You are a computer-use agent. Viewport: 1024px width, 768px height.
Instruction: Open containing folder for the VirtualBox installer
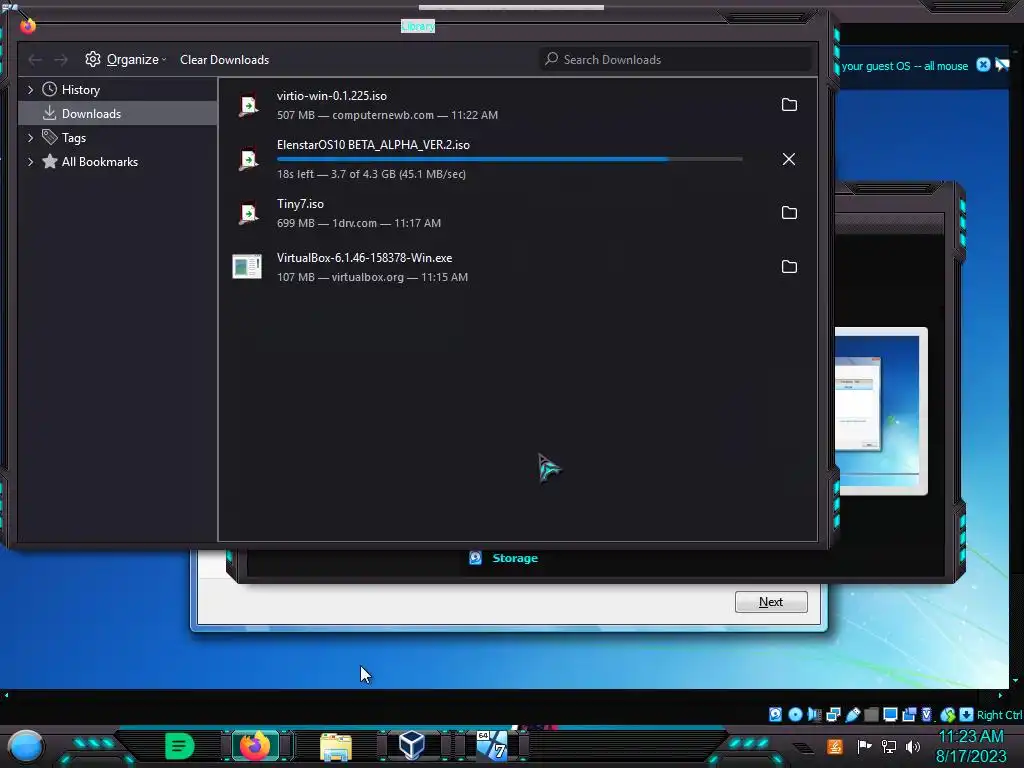[x=789, y=266]
